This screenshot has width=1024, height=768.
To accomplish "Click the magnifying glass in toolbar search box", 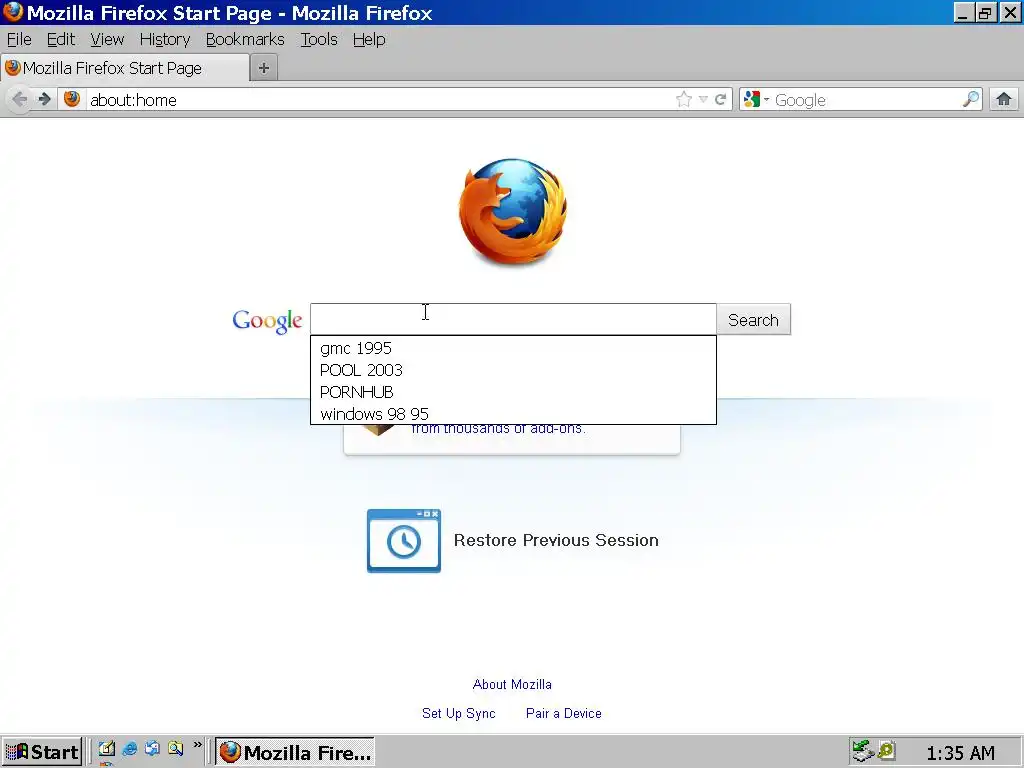I will click(x=970, y=99).
